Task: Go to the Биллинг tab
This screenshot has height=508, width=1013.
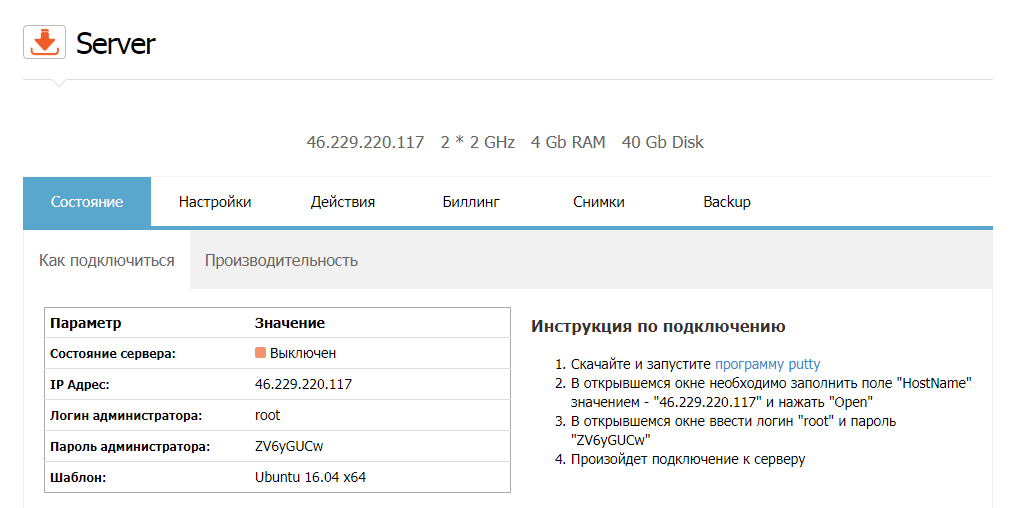Action: pyautogui.click(x=471, y=202)
